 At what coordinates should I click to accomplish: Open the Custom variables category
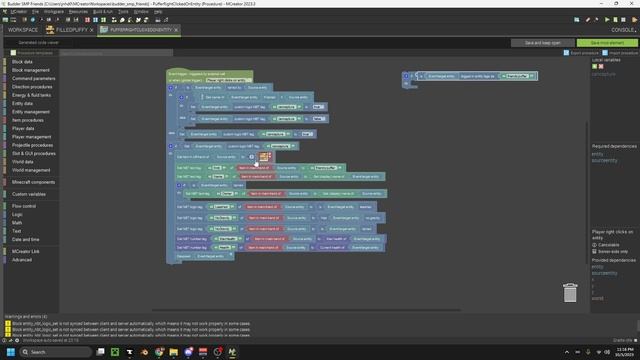(x=29, y=194)
